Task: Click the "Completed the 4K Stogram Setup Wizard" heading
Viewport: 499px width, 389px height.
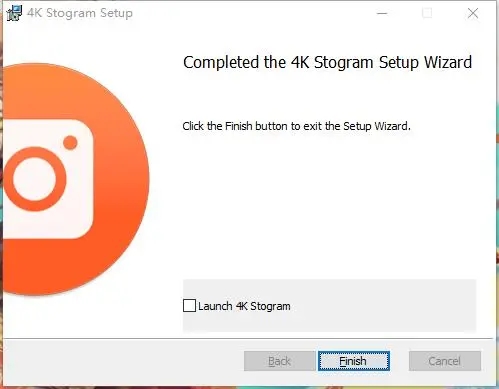Action: pos(328,62)
